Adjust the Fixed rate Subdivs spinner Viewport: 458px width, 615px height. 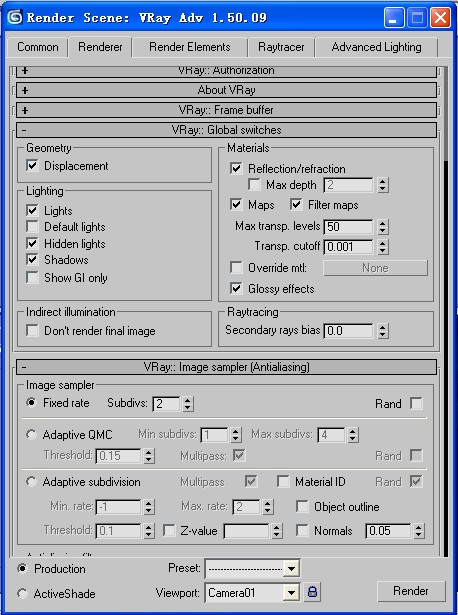coord(188,404)
